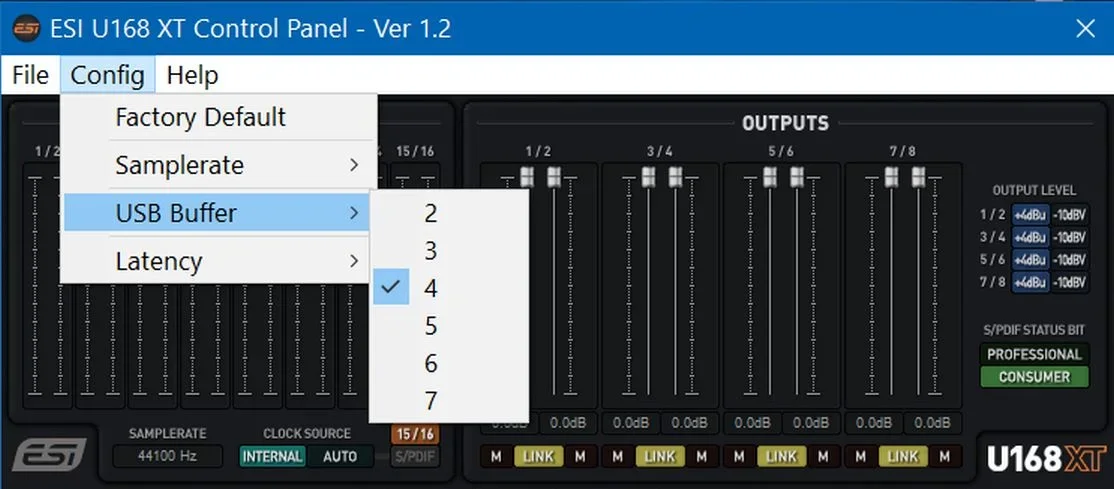Click the ESI logo at bottom left
The width and height of the screenshot is (1114, 489).
coord(50,455)
